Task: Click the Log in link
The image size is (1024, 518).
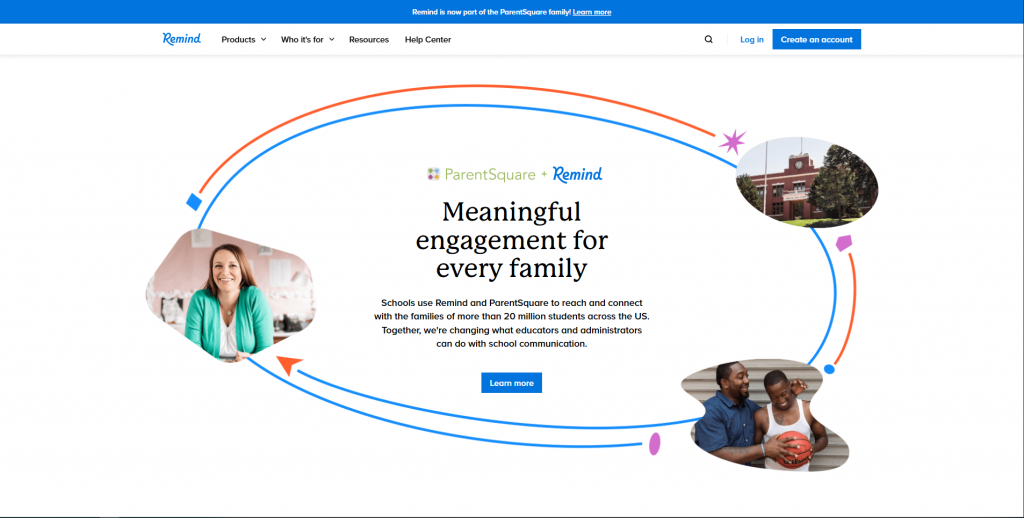Action: pos(752,39)
